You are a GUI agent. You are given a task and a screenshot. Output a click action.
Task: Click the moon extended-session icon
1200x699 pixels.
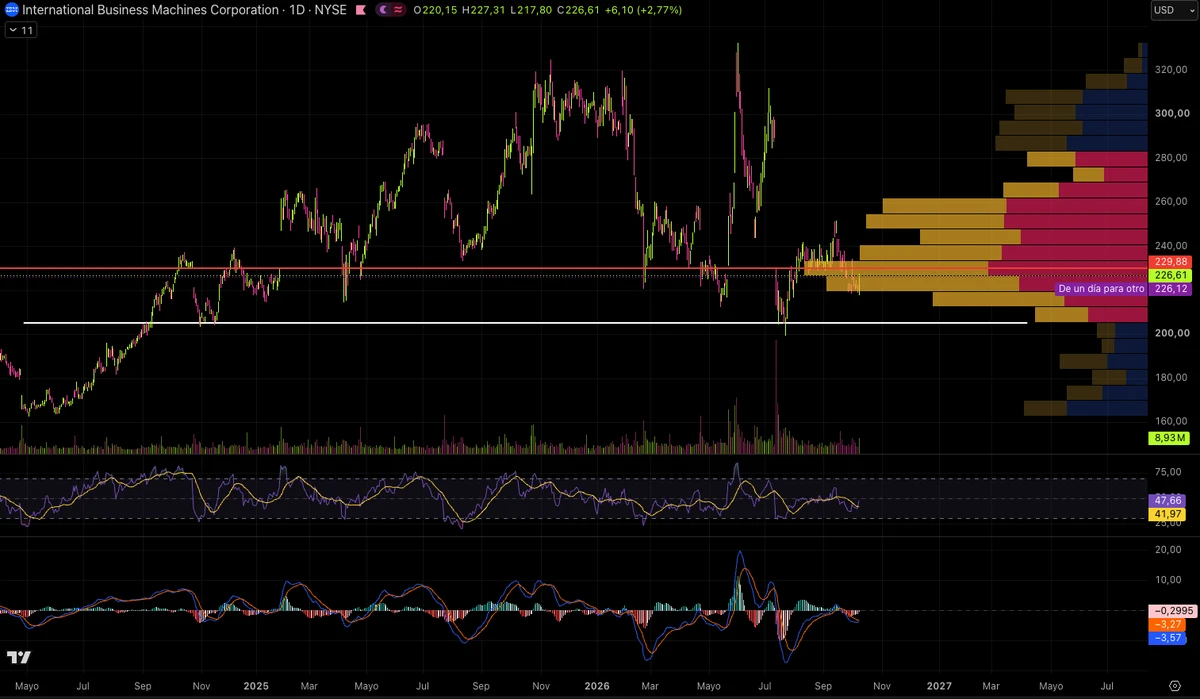(x=384, y=10)
